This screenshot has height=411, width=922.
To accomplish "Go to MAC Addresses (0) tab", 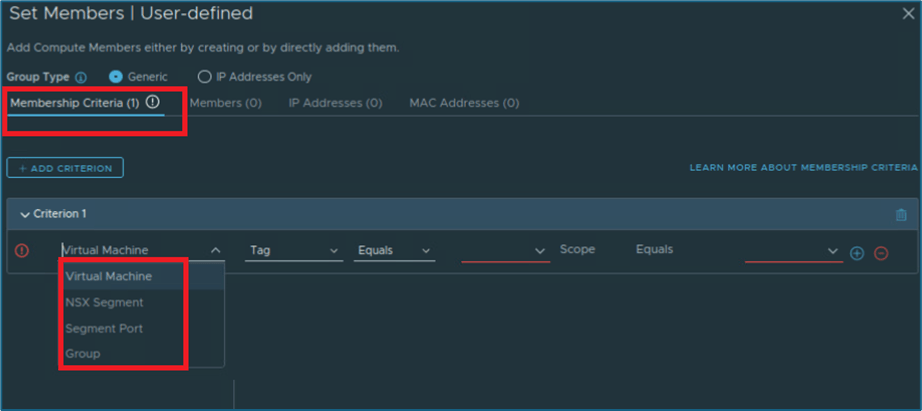I will pos(464,103).
